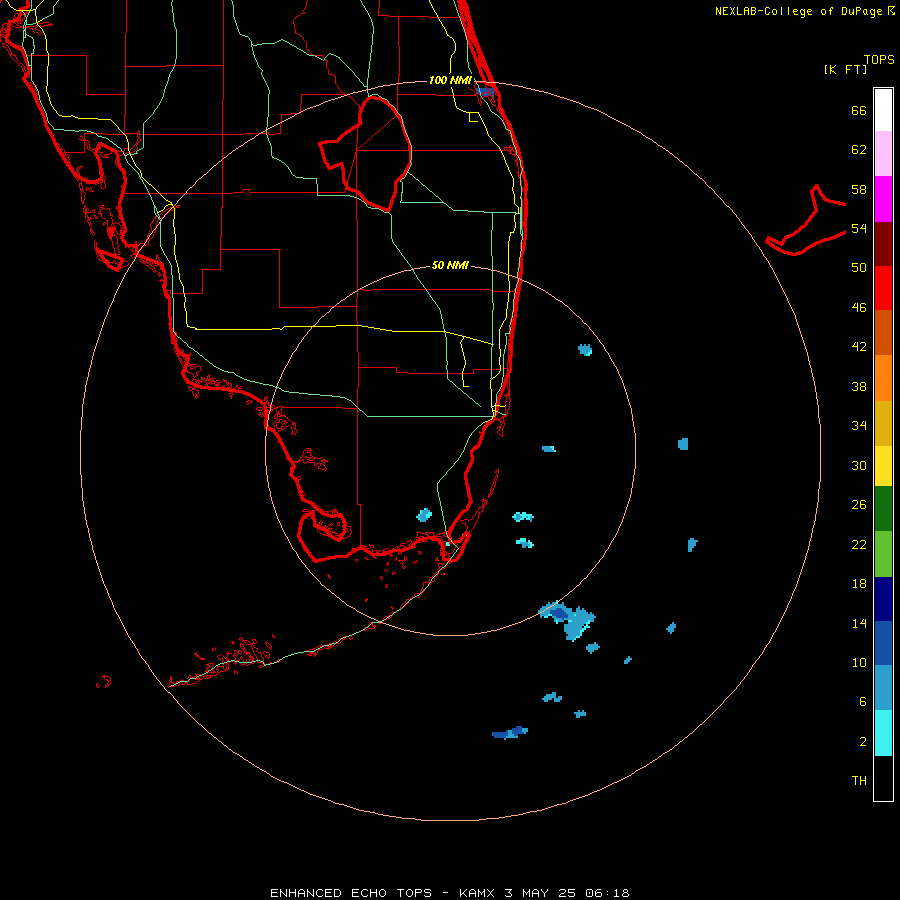The height and width of the screenshot is (900, 900).
Task: Click the legend value 2
Action: [x=863, y=742]
